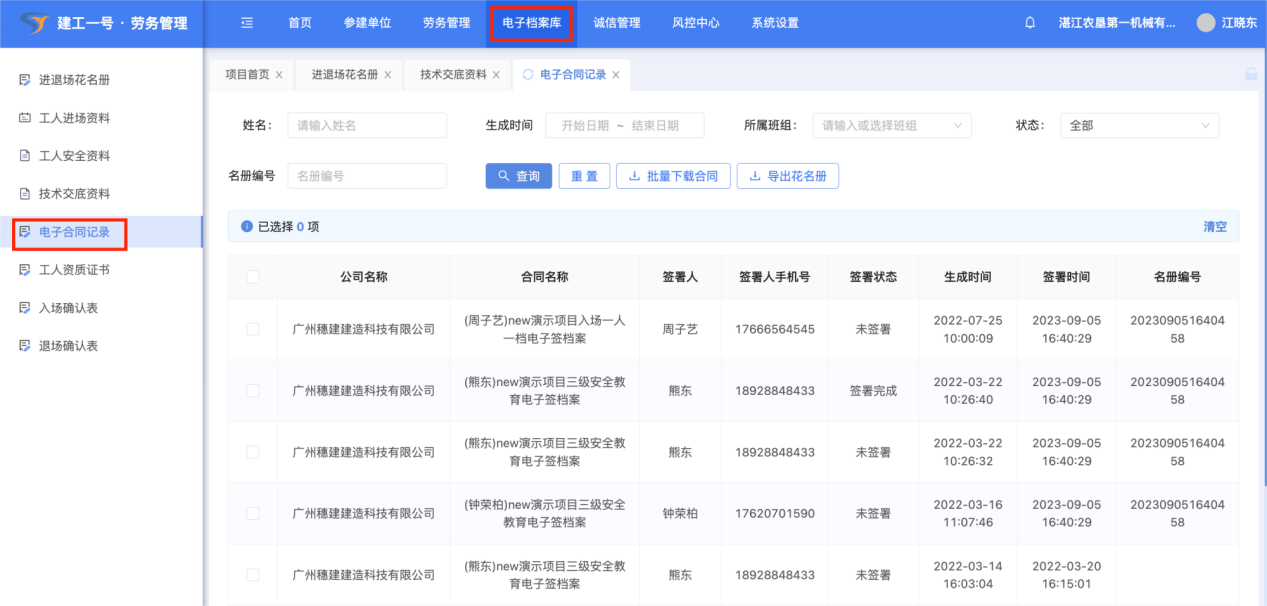Open the 风控中心 top menu
The image size is (1267, 606).
[695, 23]
